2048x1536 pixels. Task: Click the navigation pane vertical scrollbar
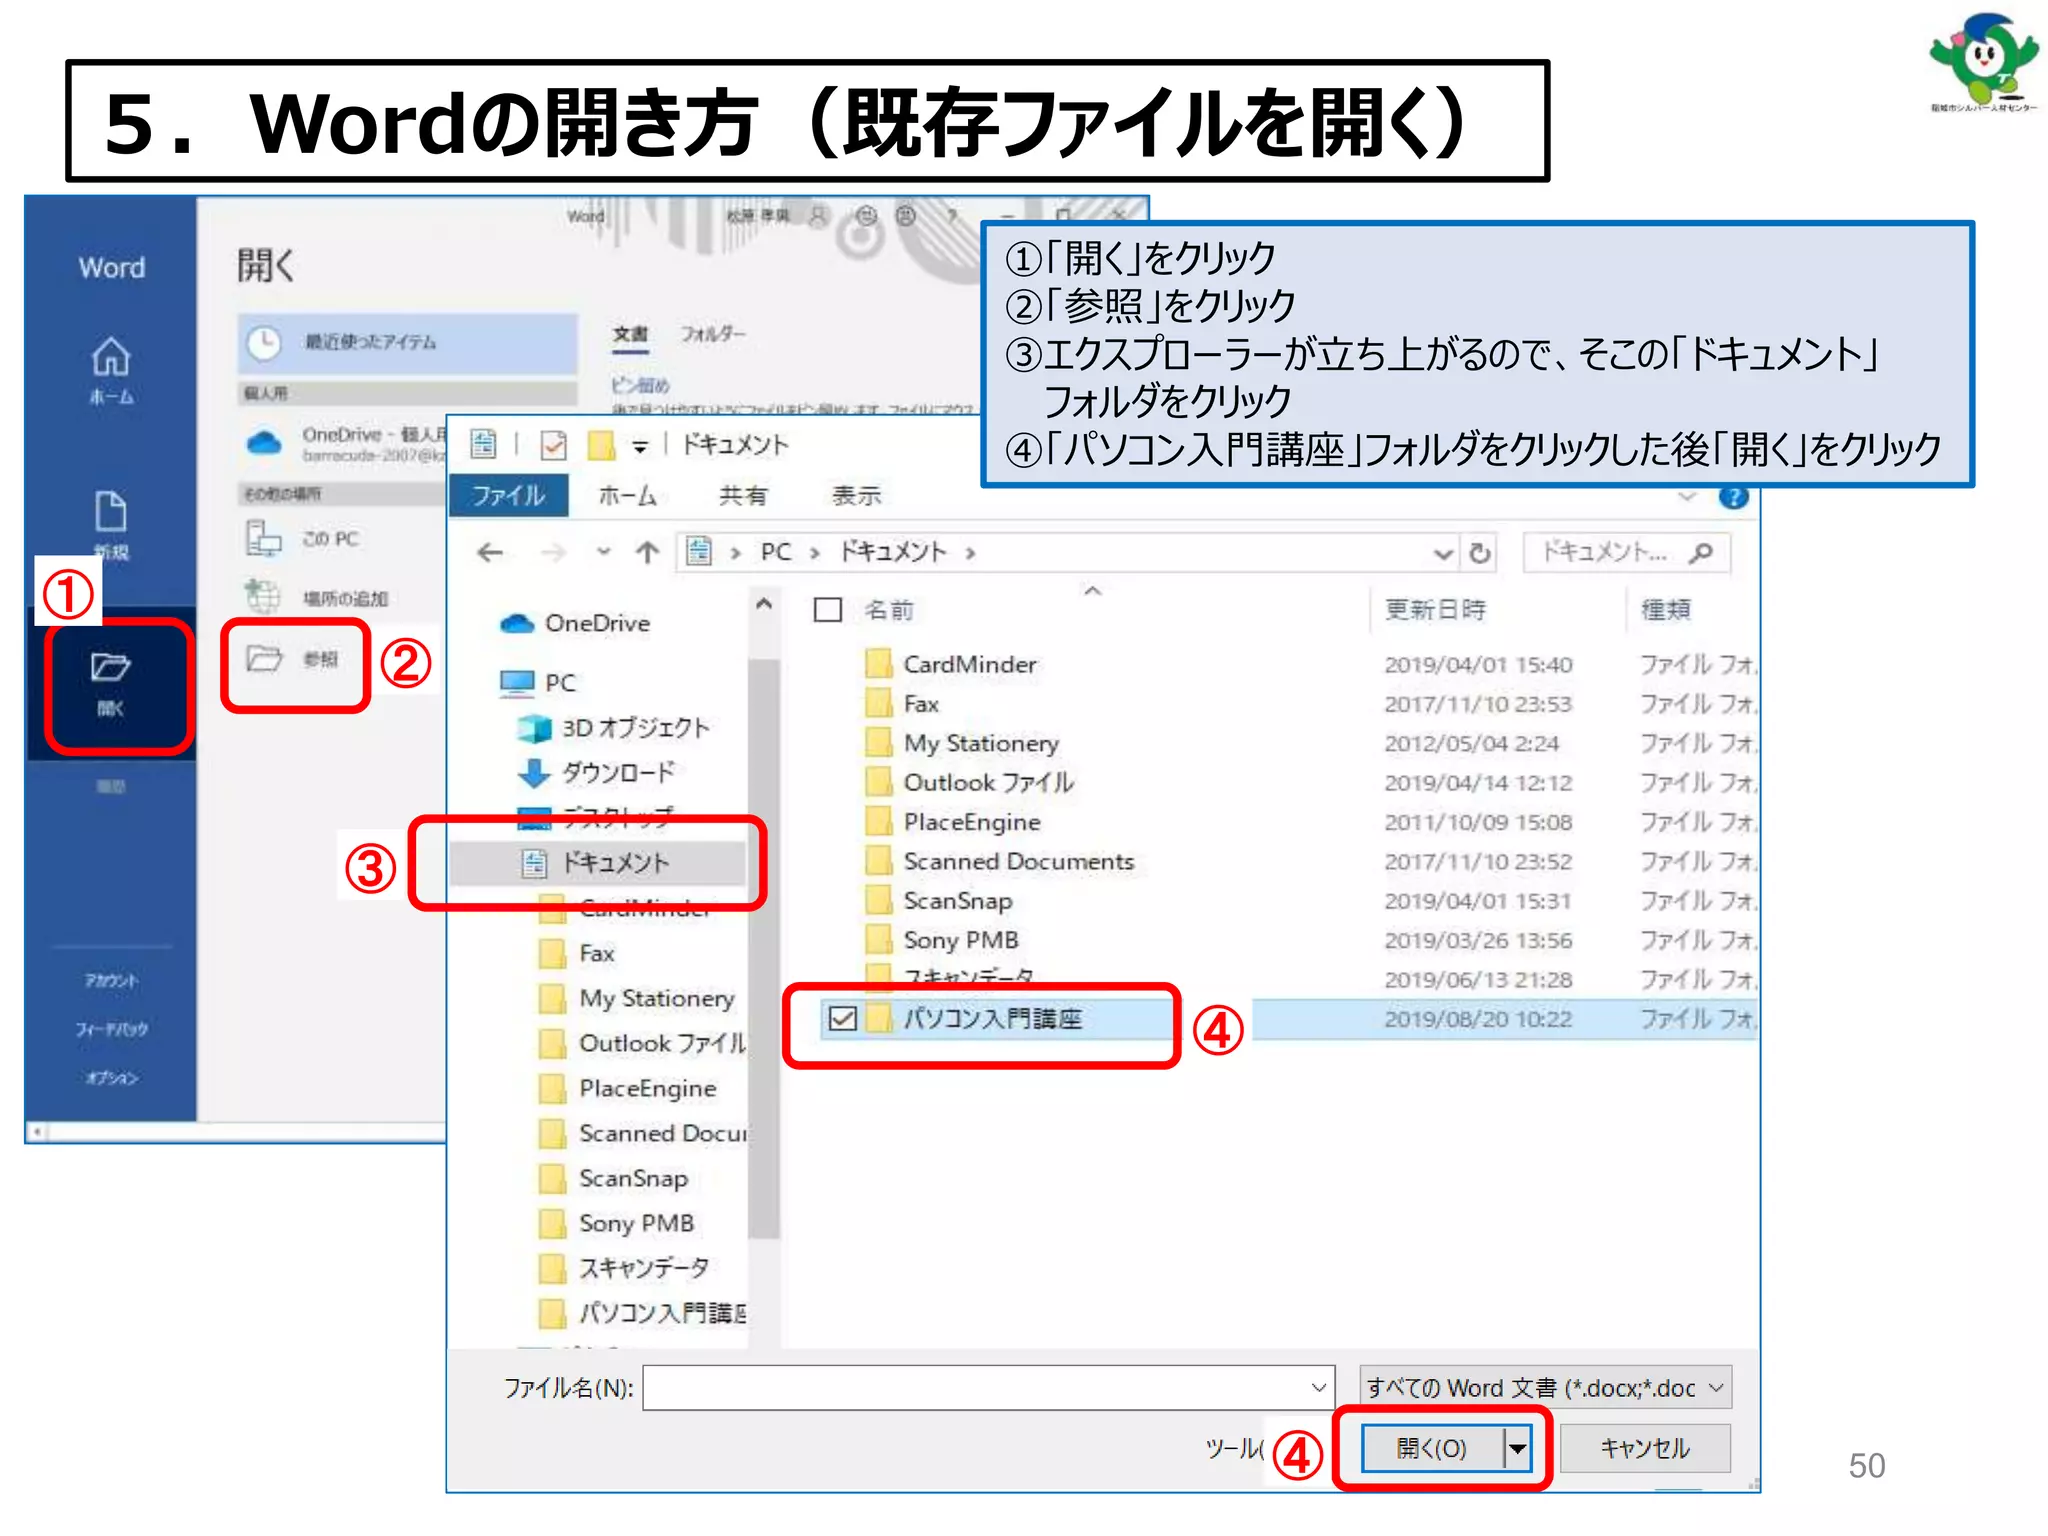tap(764, 947)
